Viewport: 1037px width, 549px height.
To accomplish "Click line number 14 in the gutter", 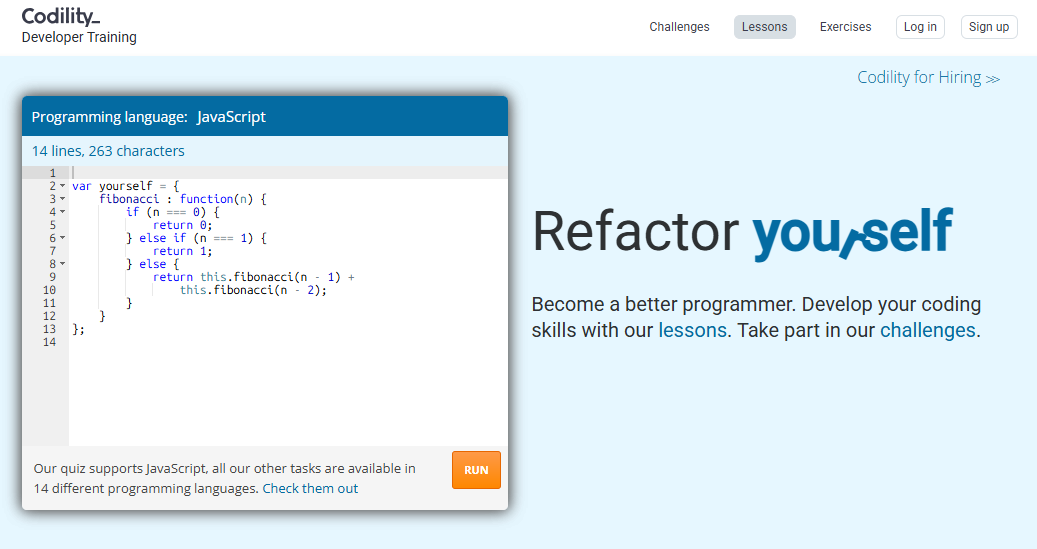I will 50,342.
